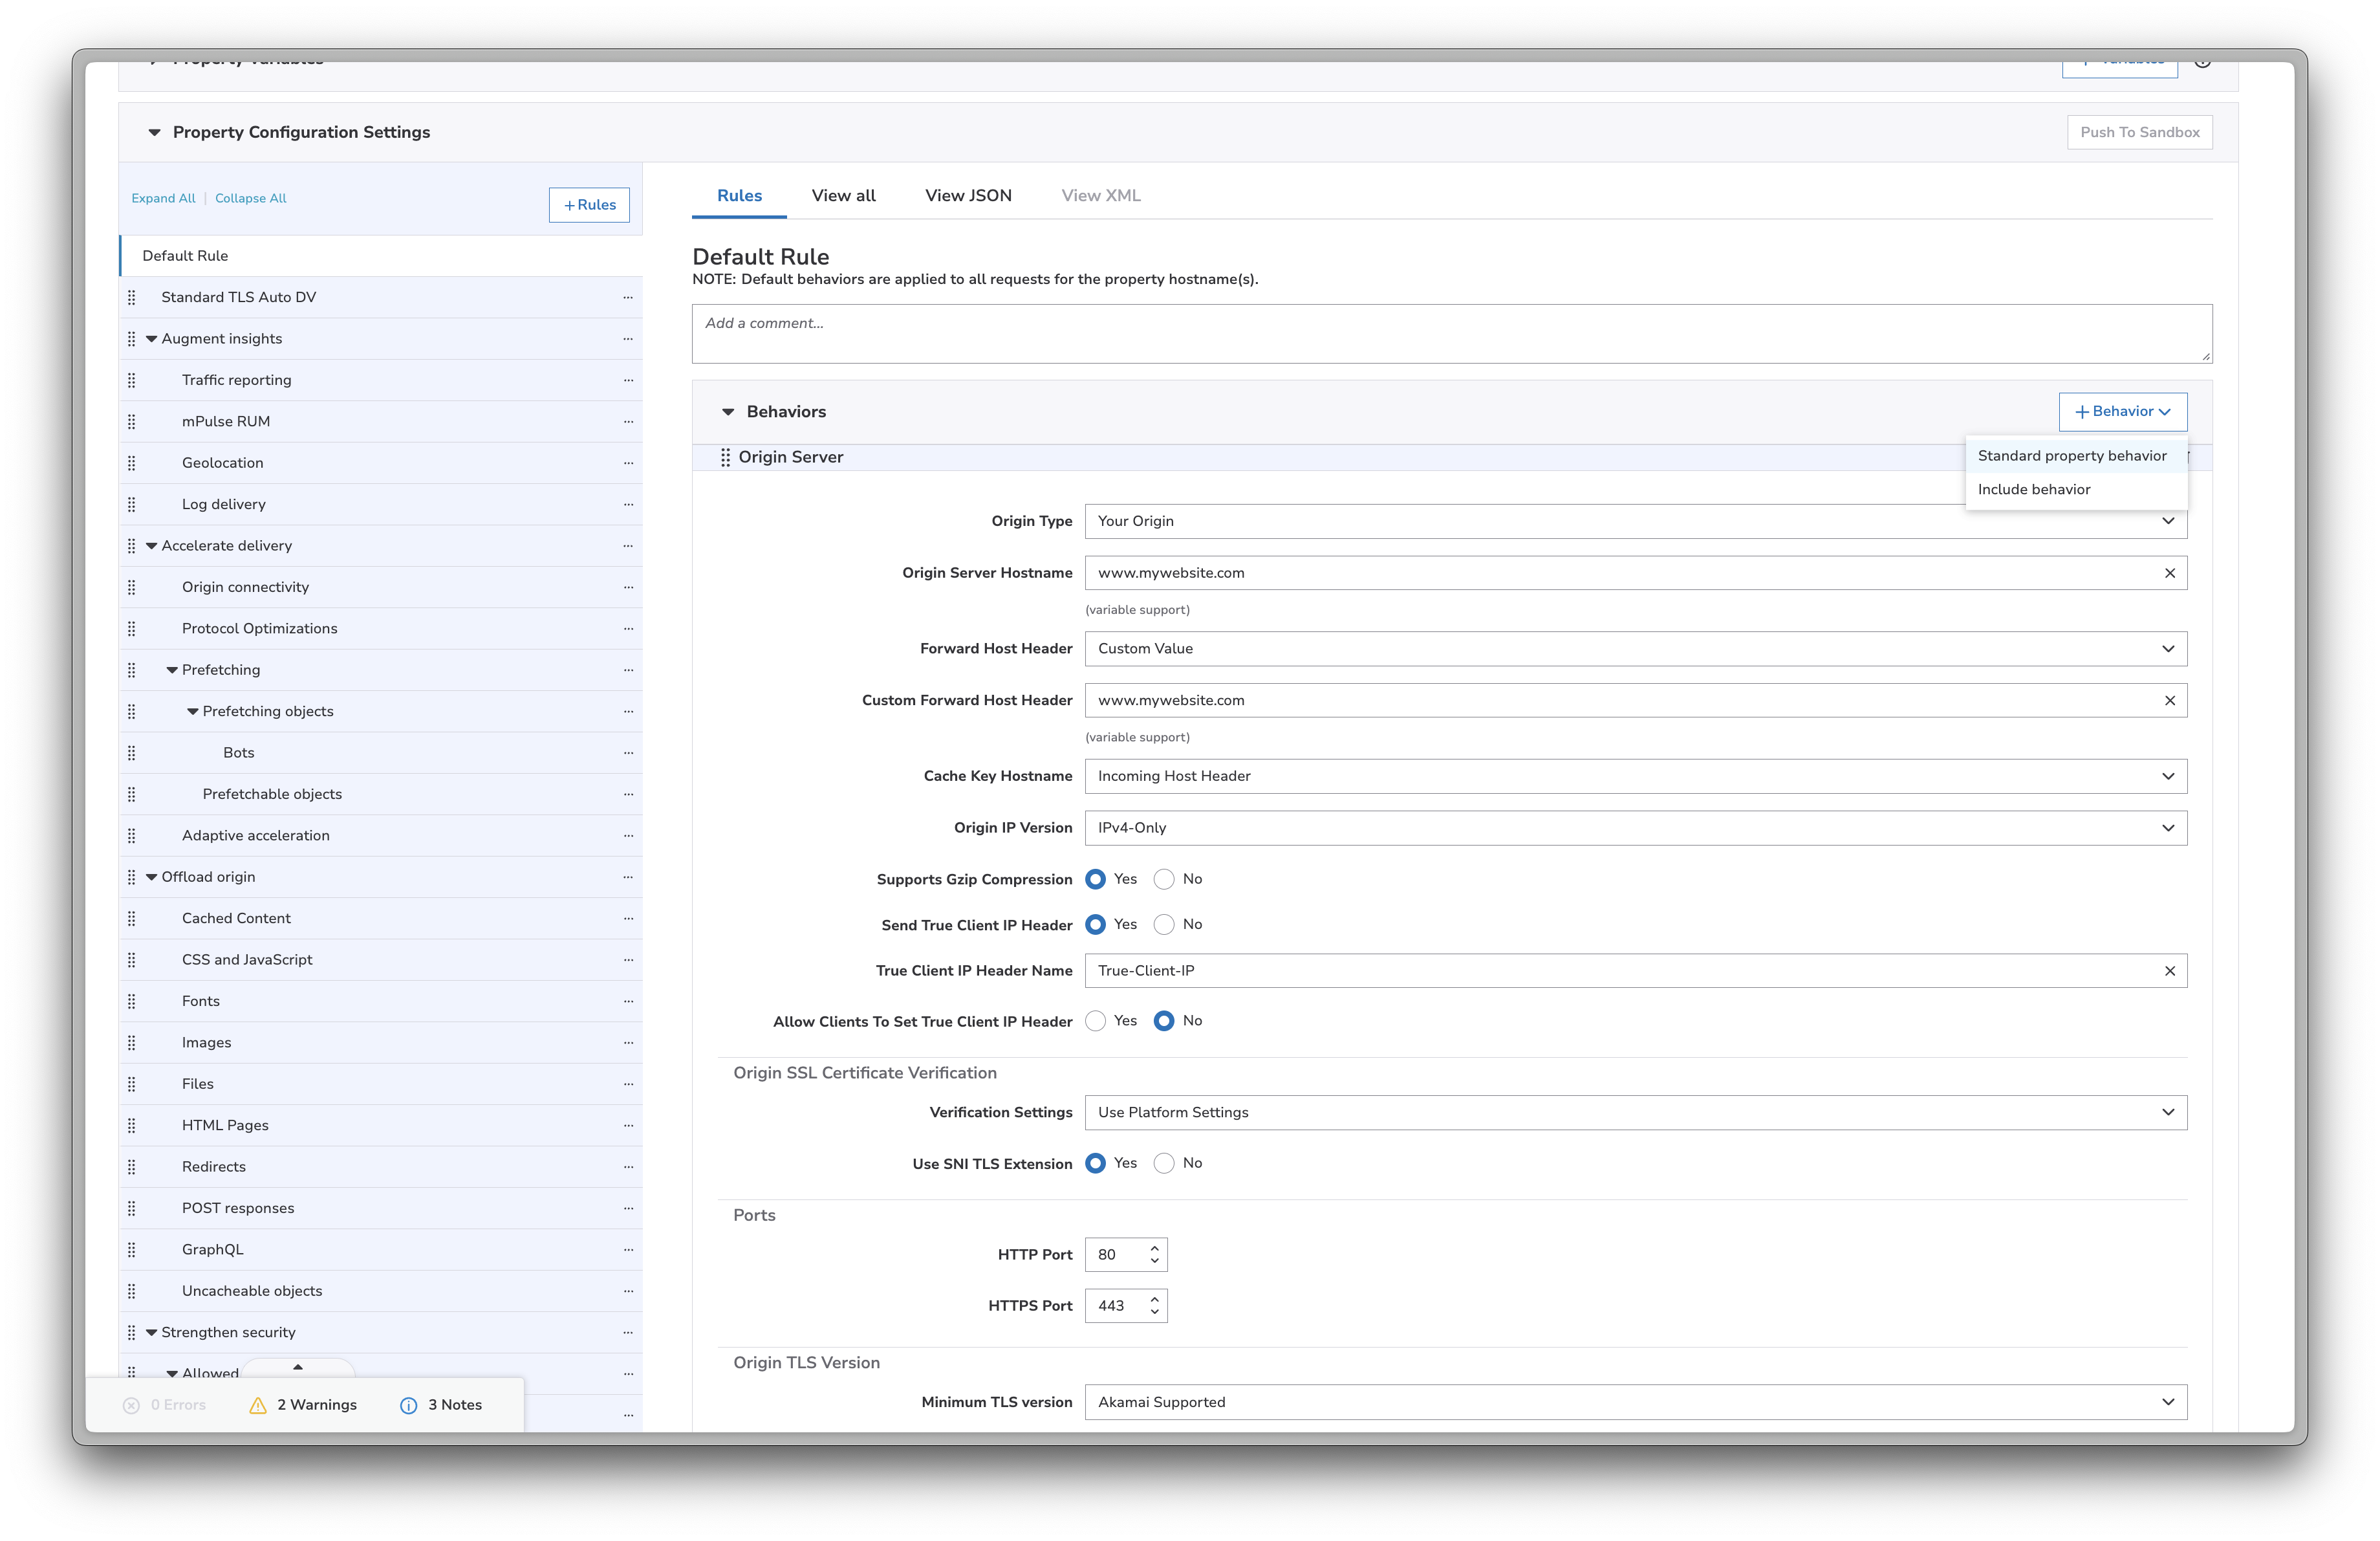This screenshot has height=1541, width=2380.
Task: Click the Warnings triangle icon
Action: click(258, 1405)
